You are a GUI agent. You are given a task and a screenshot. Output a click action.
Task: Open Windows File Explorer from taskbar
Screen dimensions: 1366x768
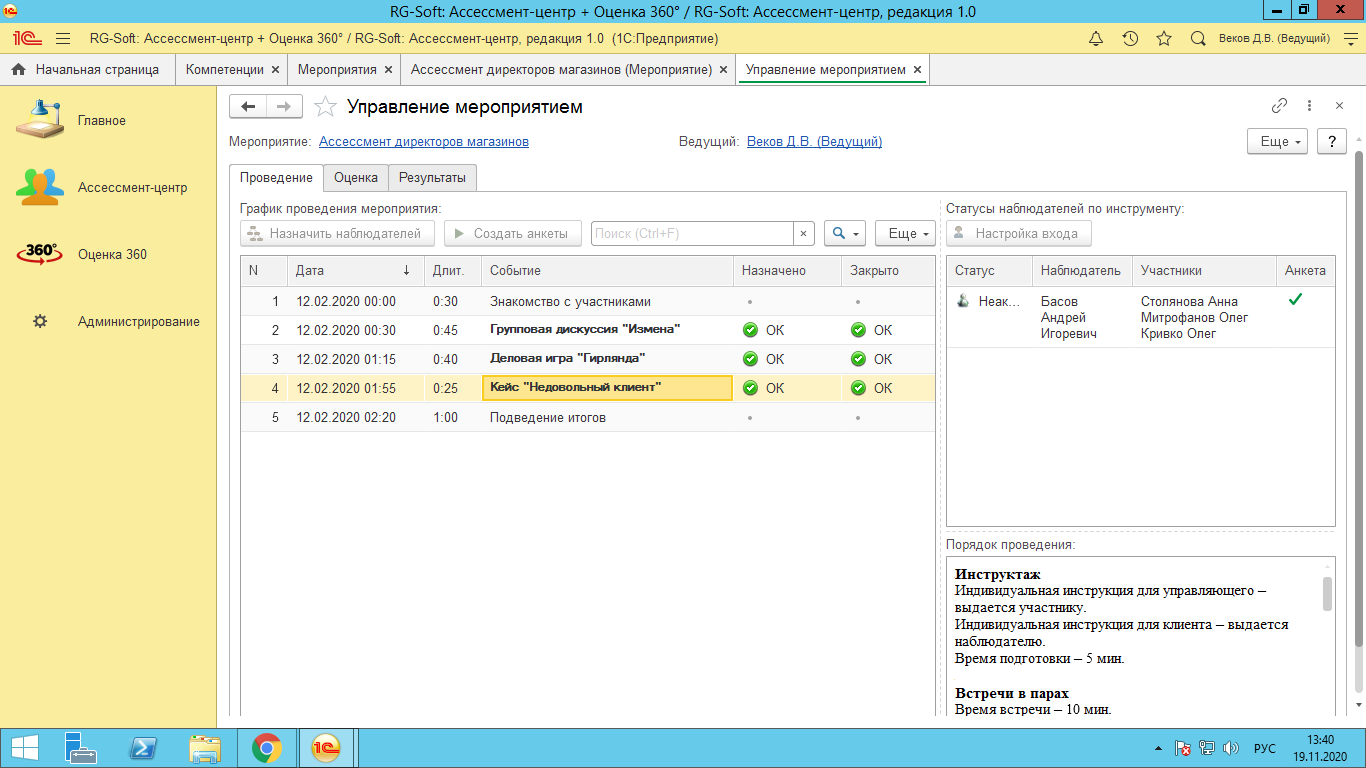(x=205, y=748)
